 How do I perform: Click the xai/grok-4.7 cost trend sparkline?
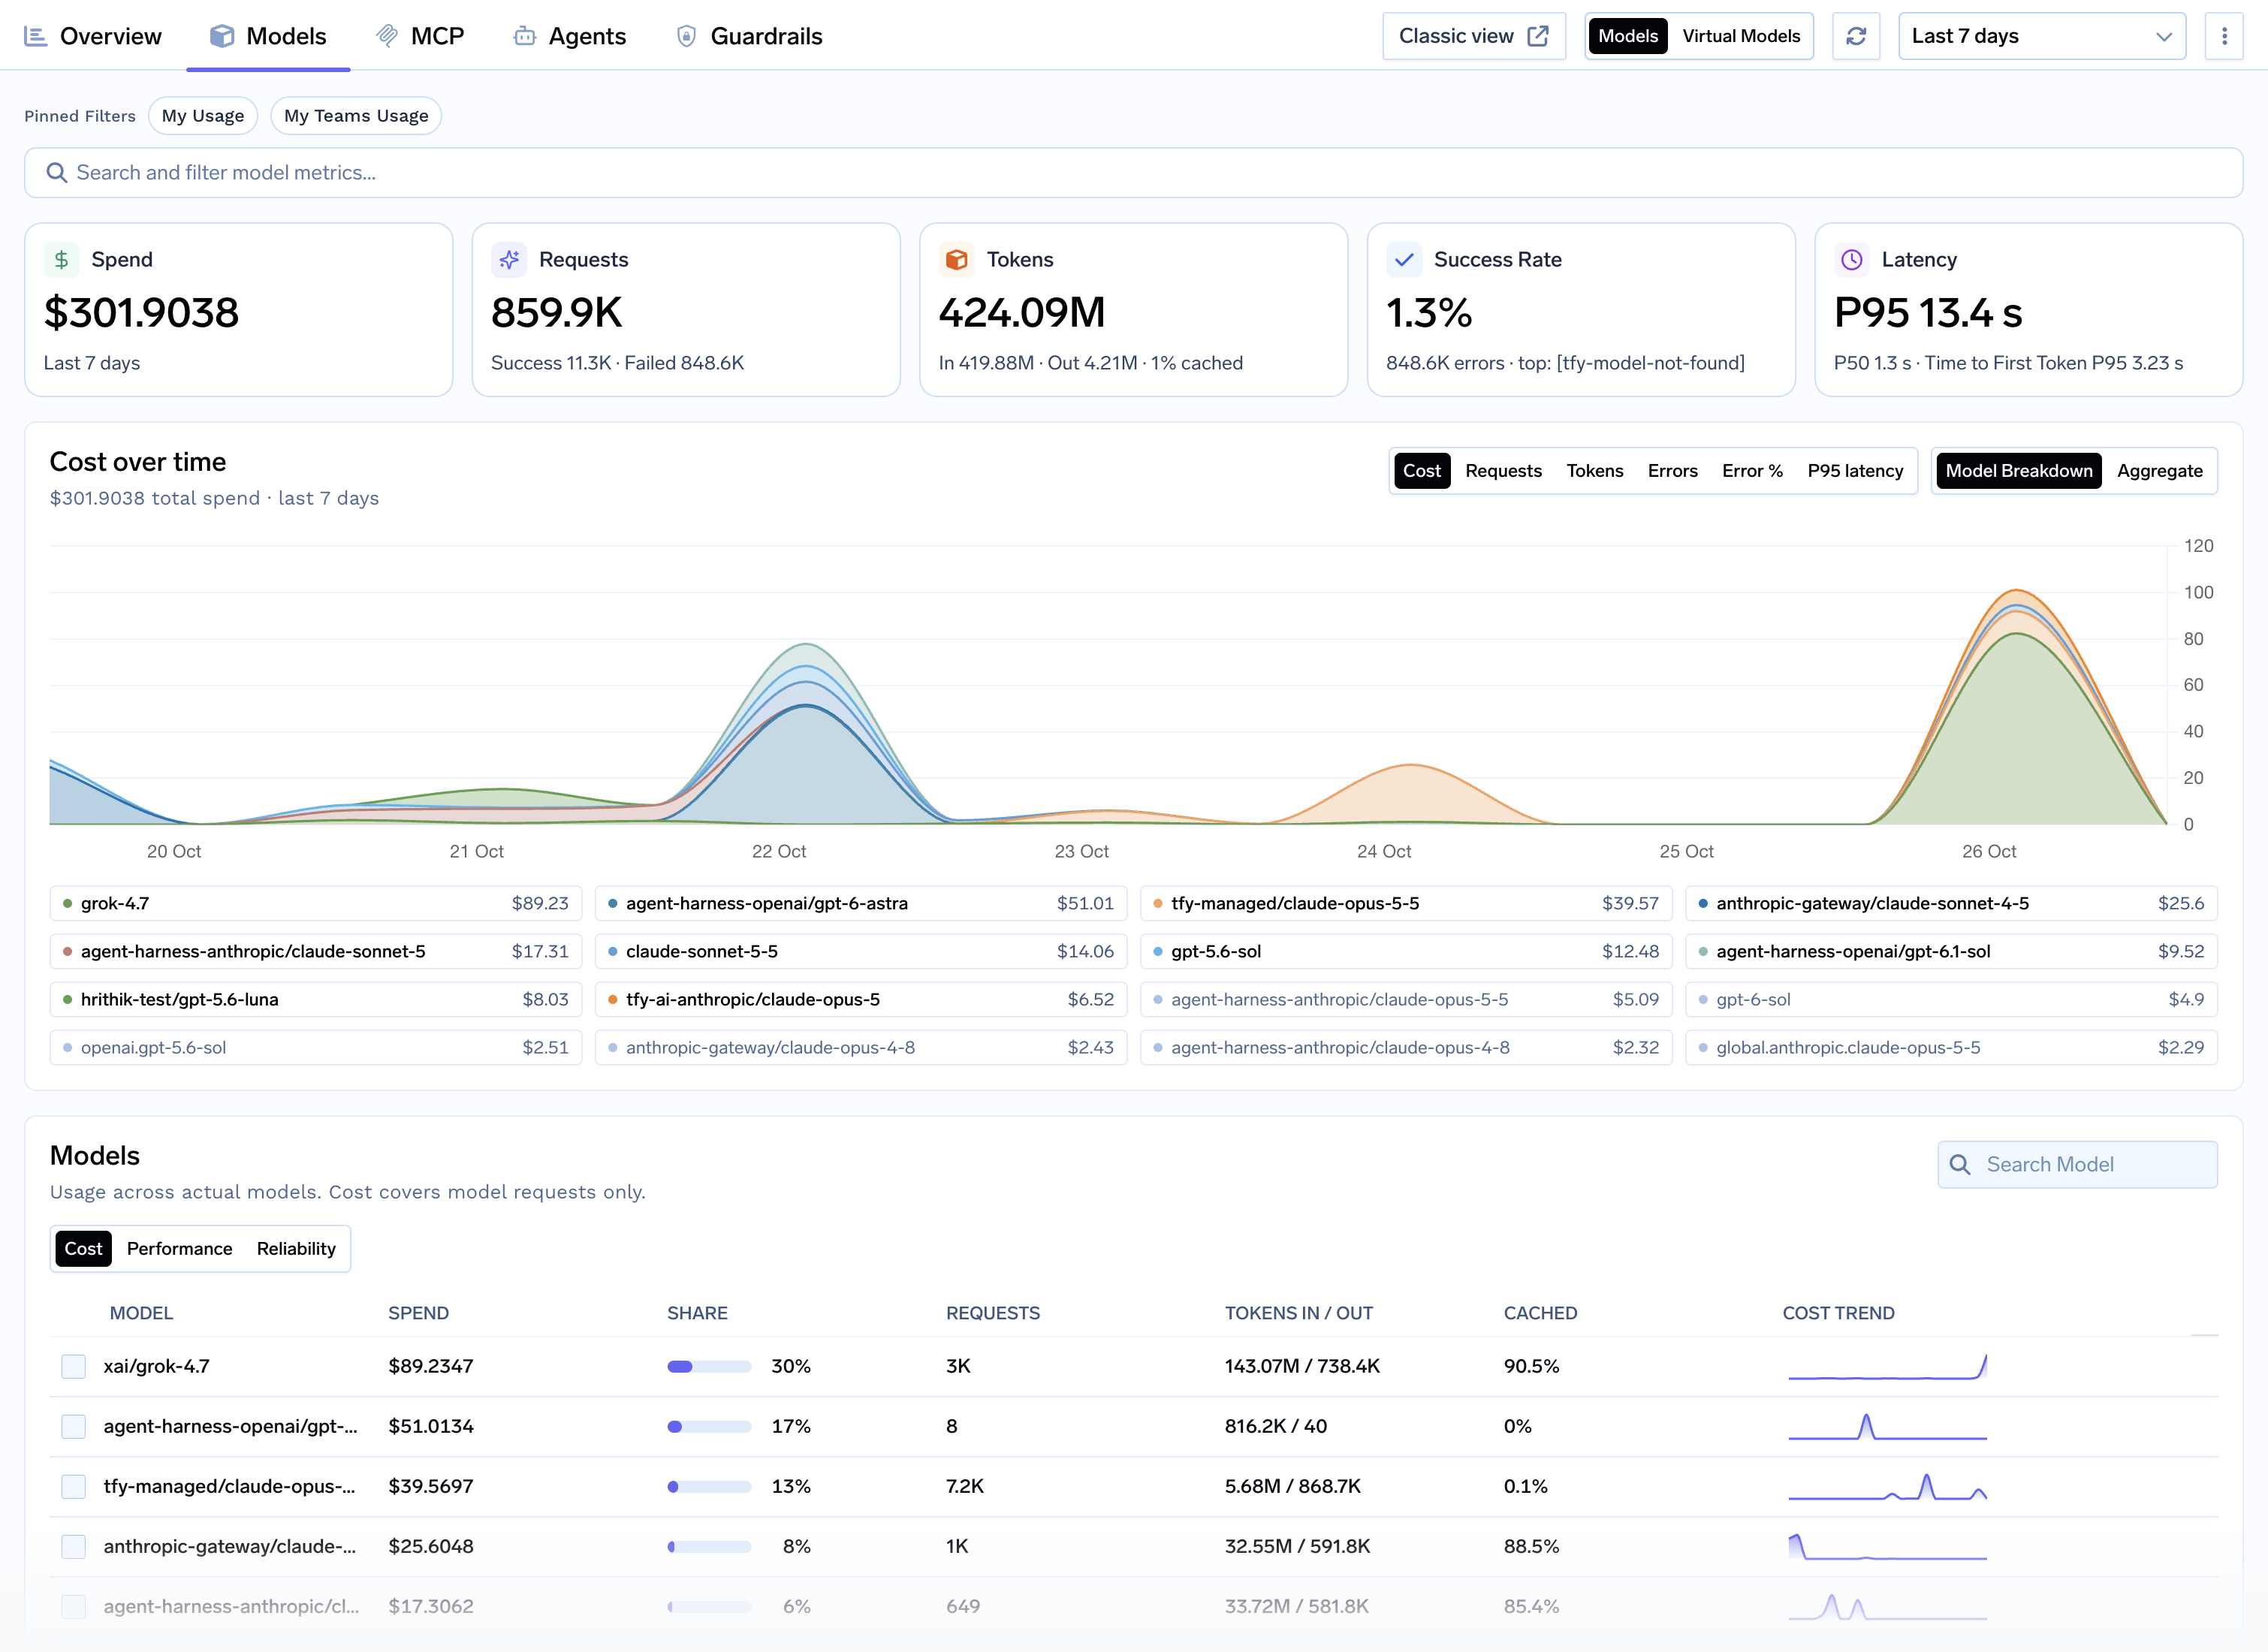(x=1887, y=1367)
